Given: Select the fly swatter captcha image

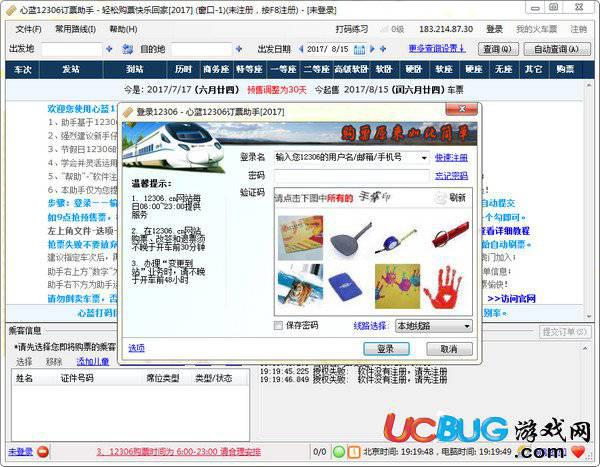Looking at the screenshot, I should (x=350, y=239).
